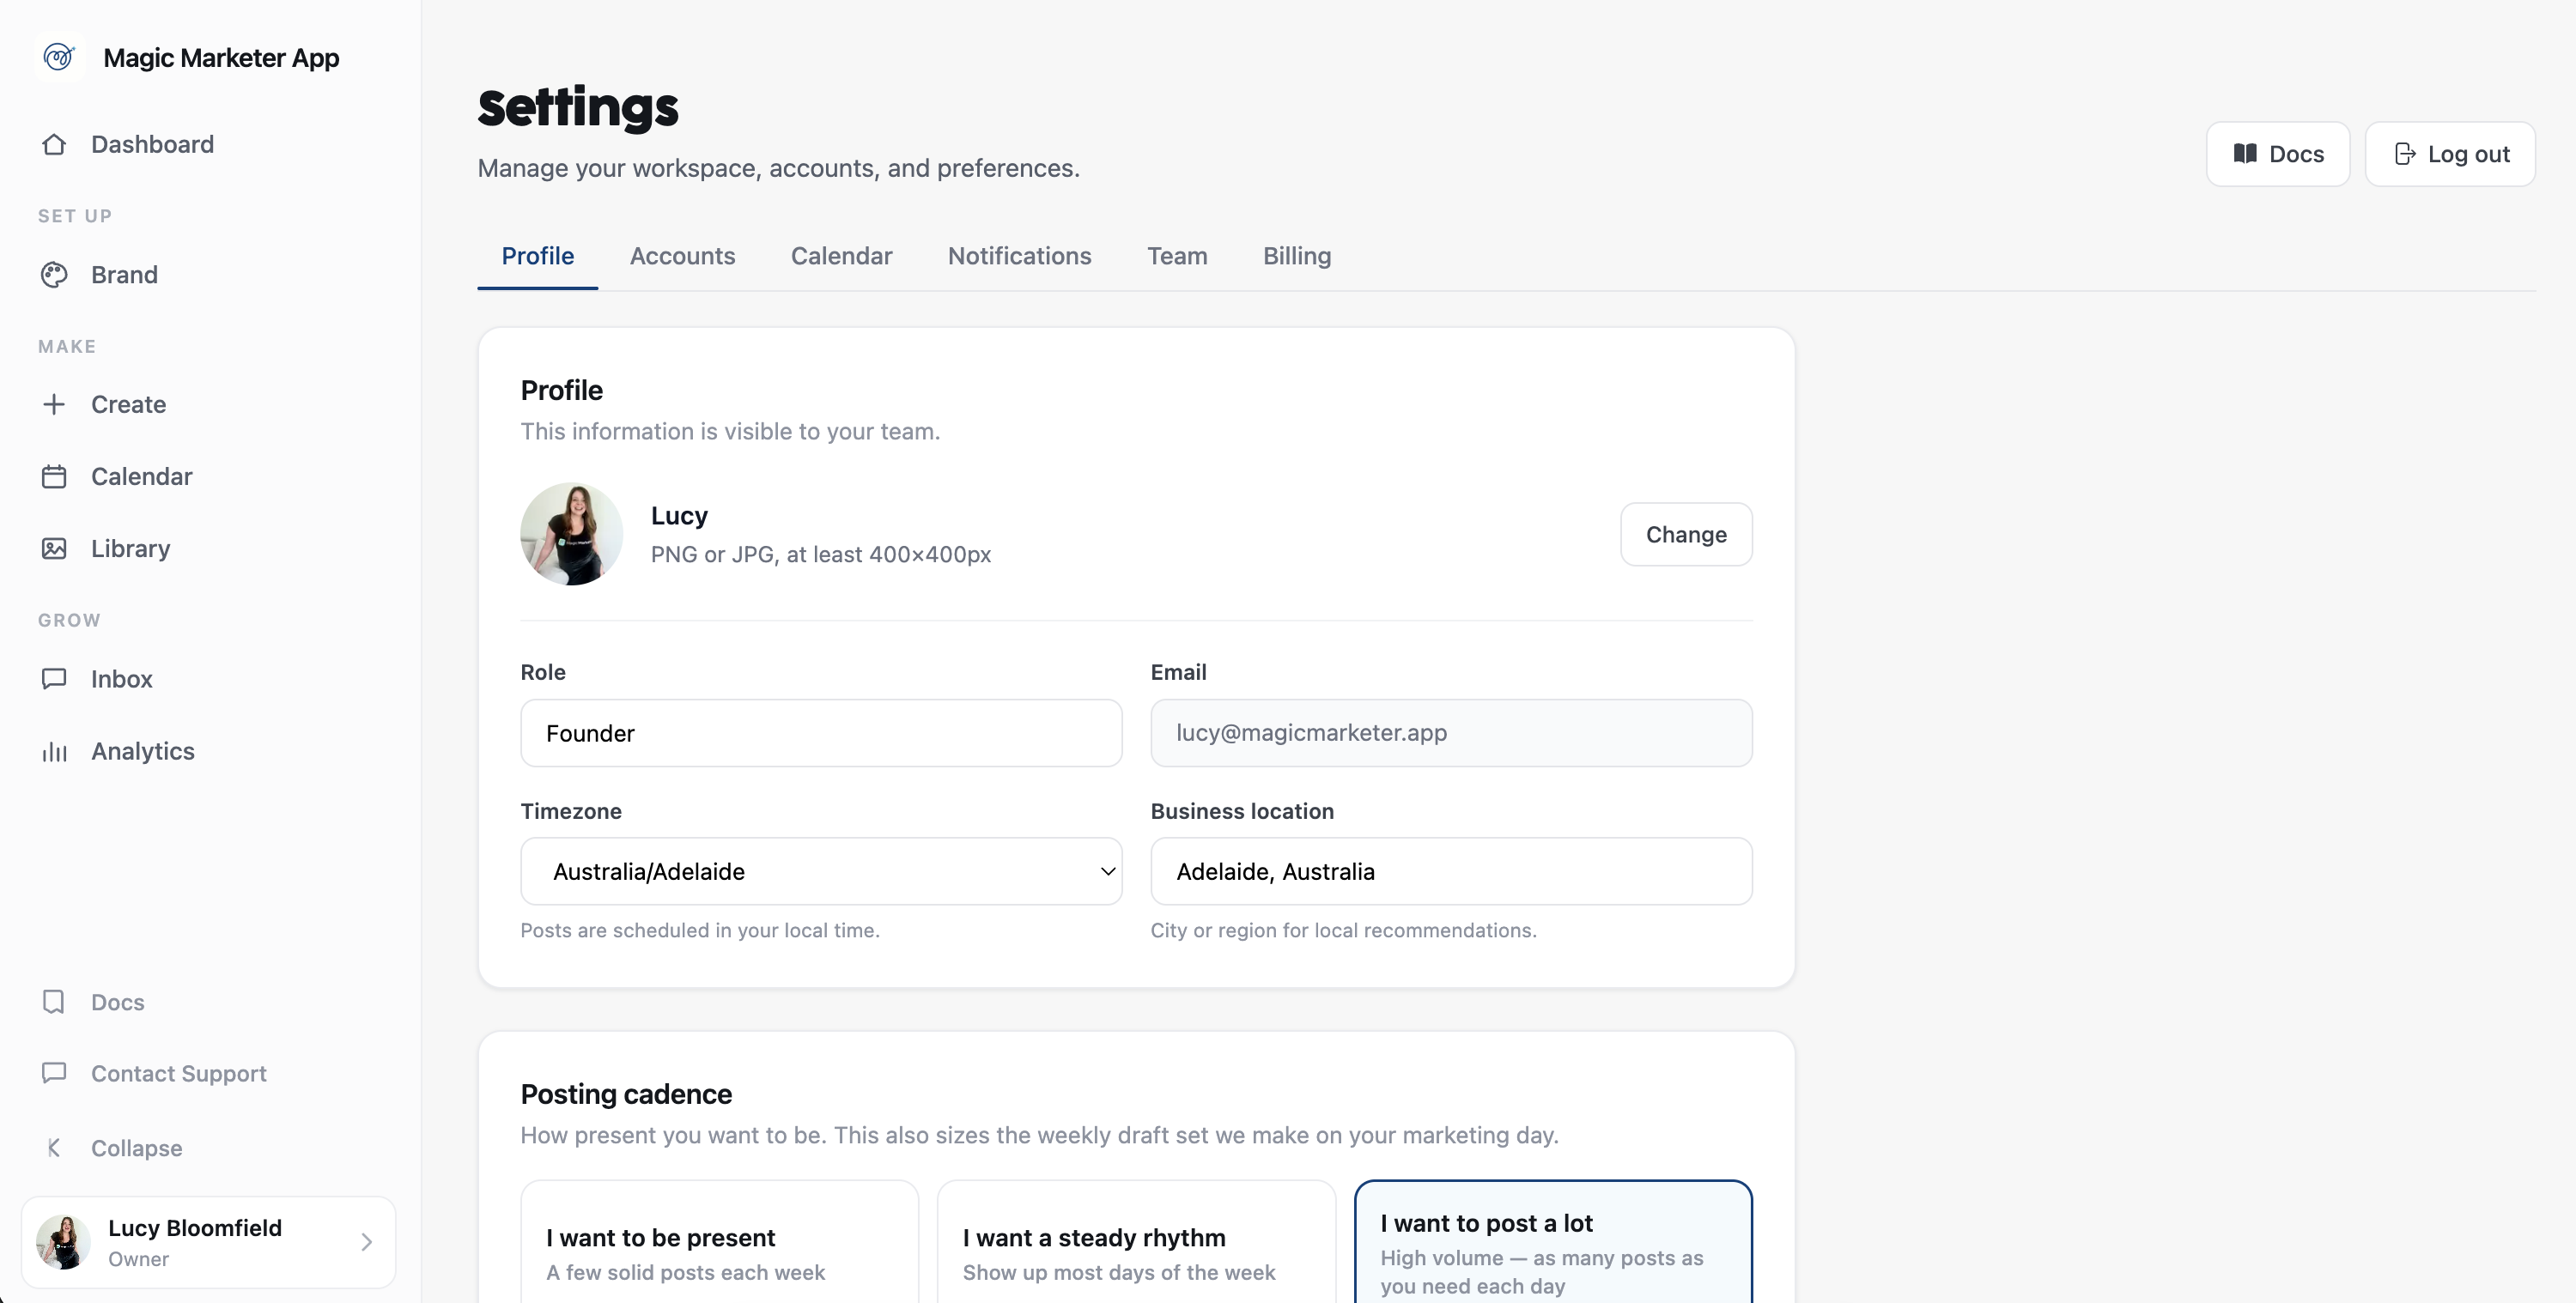Click the Library image icon
This screenshot has height=1303, width=2576.
54,549
